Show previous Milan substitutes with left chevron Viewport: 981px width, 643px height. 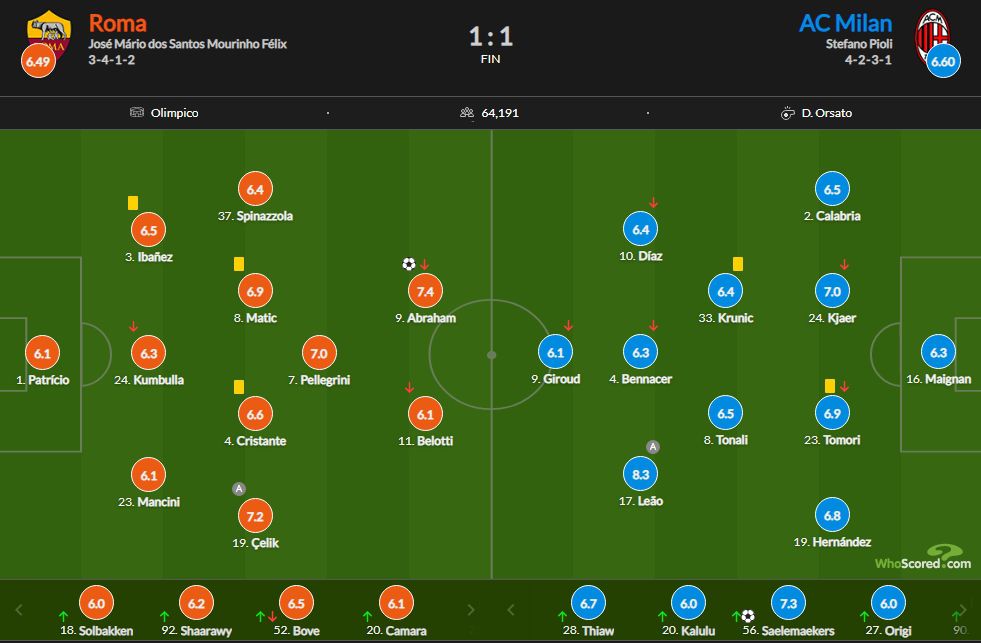(511, 610)
